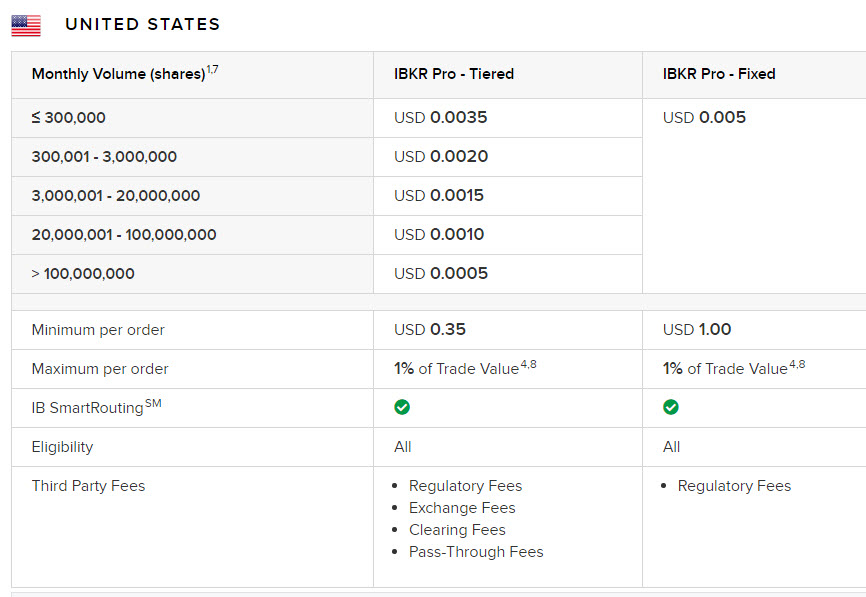Select the USD 0.0035 tiered rate cell

tap(441, 118)
